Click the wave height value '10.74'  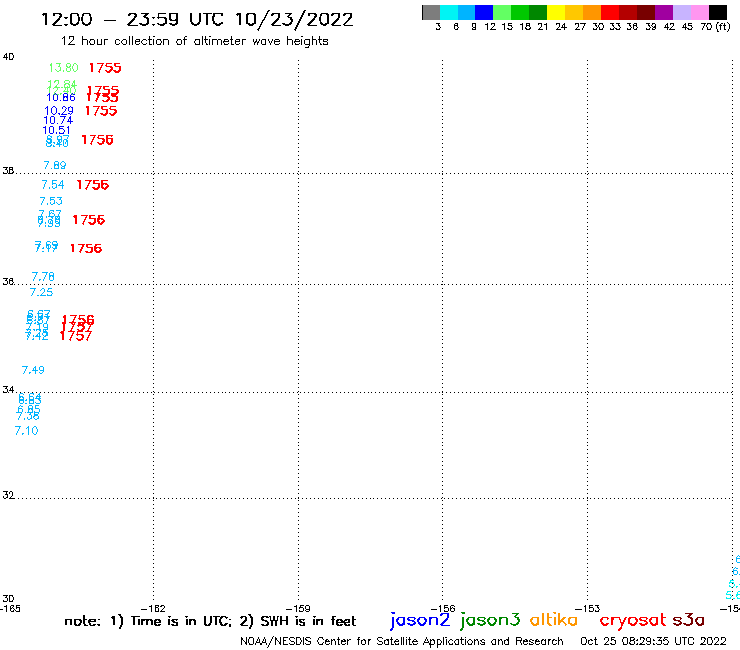pyautogui.click(x=58, y=120)
